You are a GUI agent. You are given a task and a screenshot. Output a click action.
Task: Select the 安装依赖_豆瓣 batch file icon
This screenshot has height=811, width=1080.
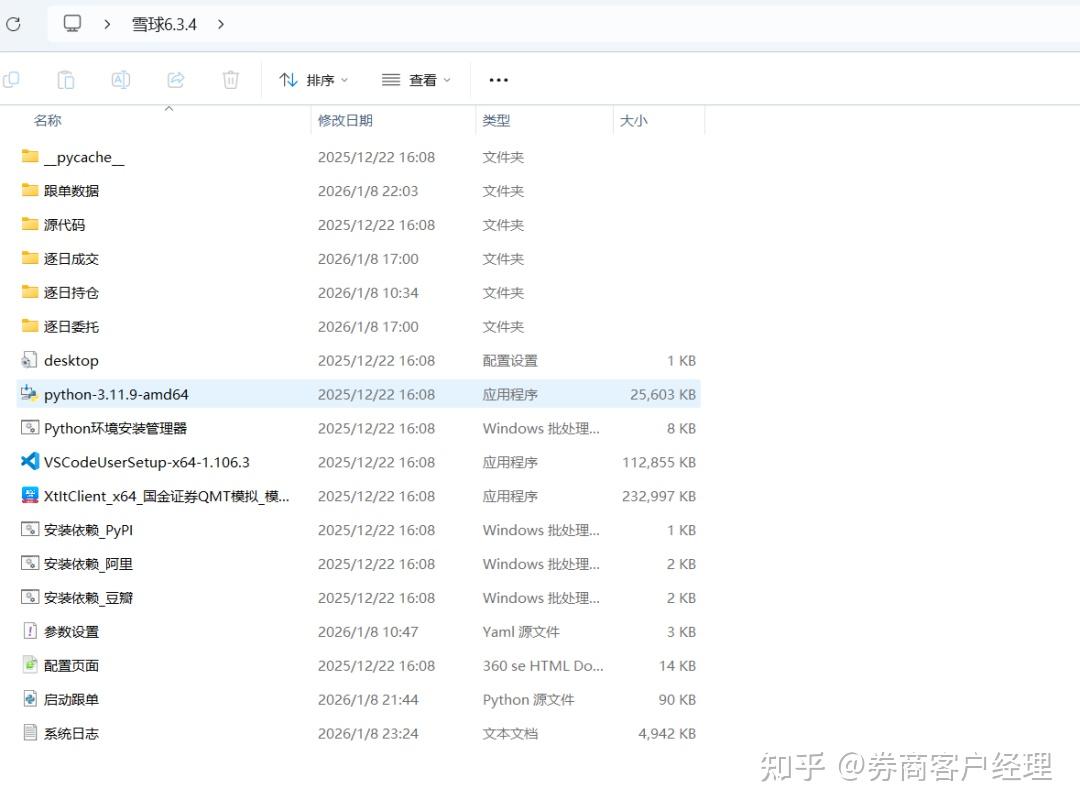[30, 597]
